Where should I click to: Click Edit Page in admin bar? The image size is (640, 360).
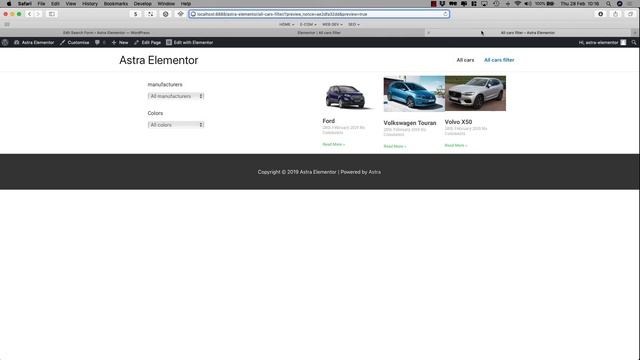tap(147, 42)
